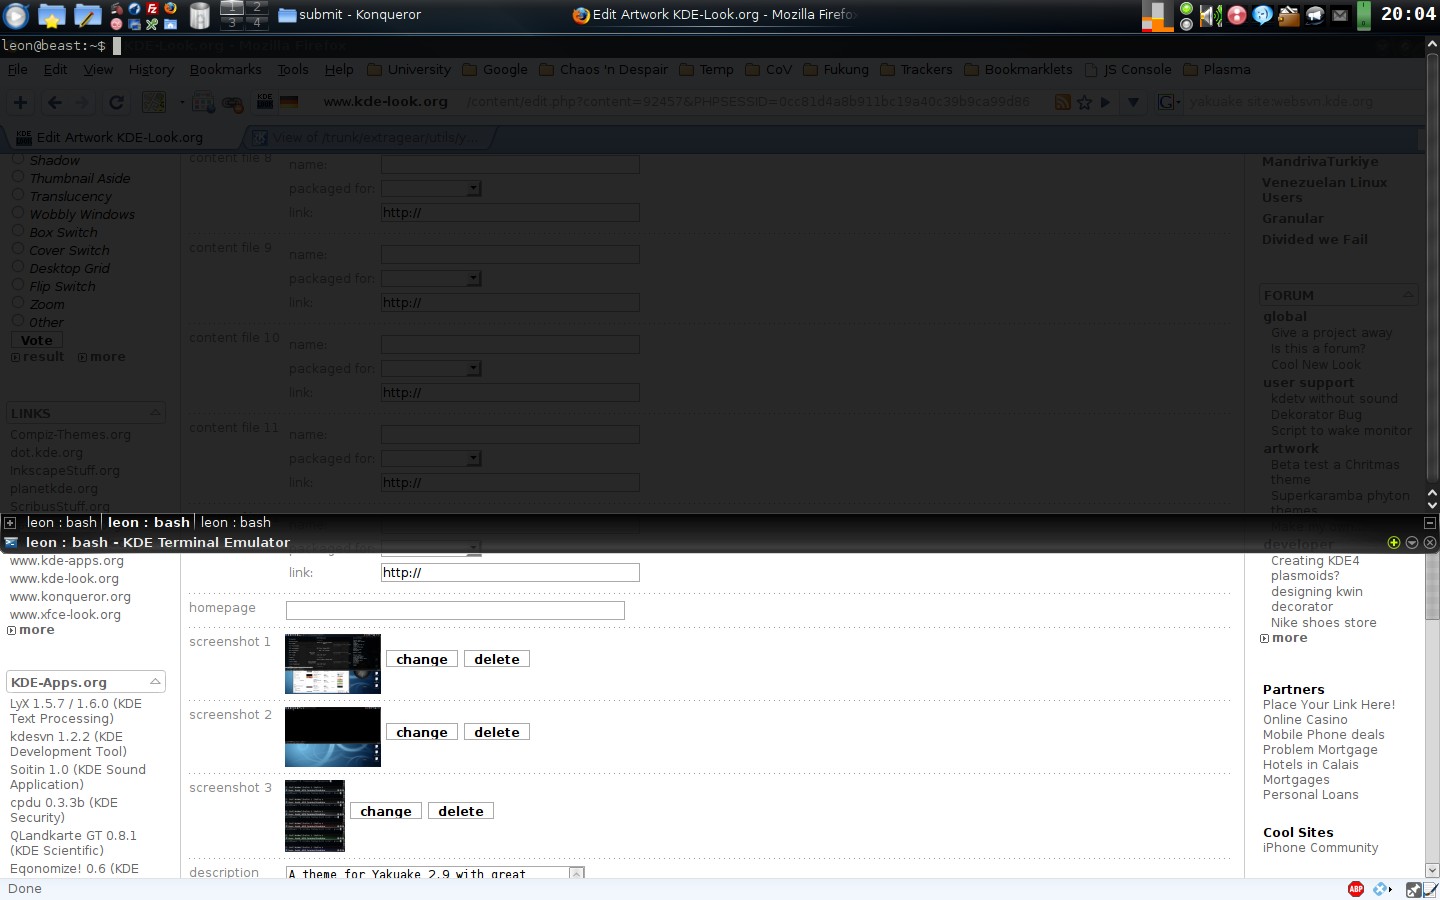1440x900 pixels.
Task: Switch to virtual desktop 4 in pager
Action: click(x=257, y=23)
